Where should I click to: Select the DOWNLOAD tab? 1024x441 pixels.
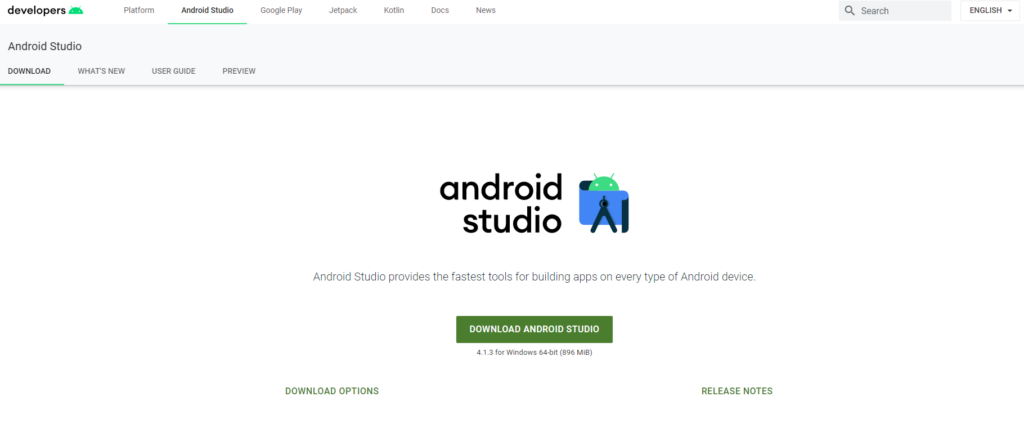(x=29, y=71)
